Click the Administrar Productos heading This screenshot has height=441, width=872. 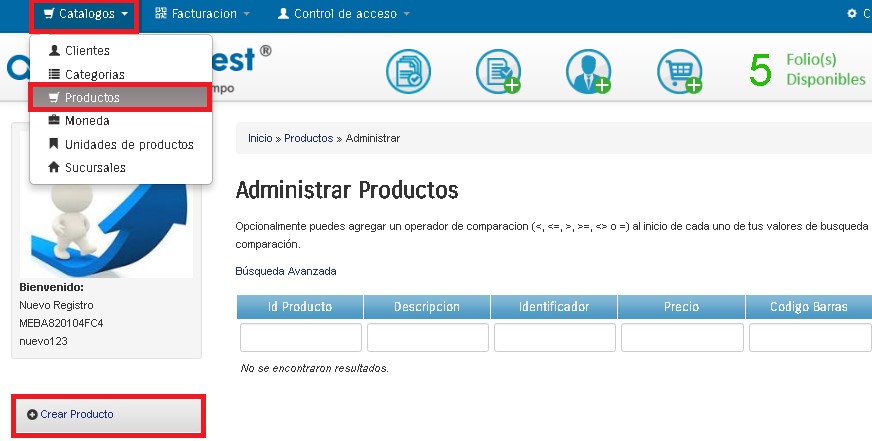coord(347,190)
